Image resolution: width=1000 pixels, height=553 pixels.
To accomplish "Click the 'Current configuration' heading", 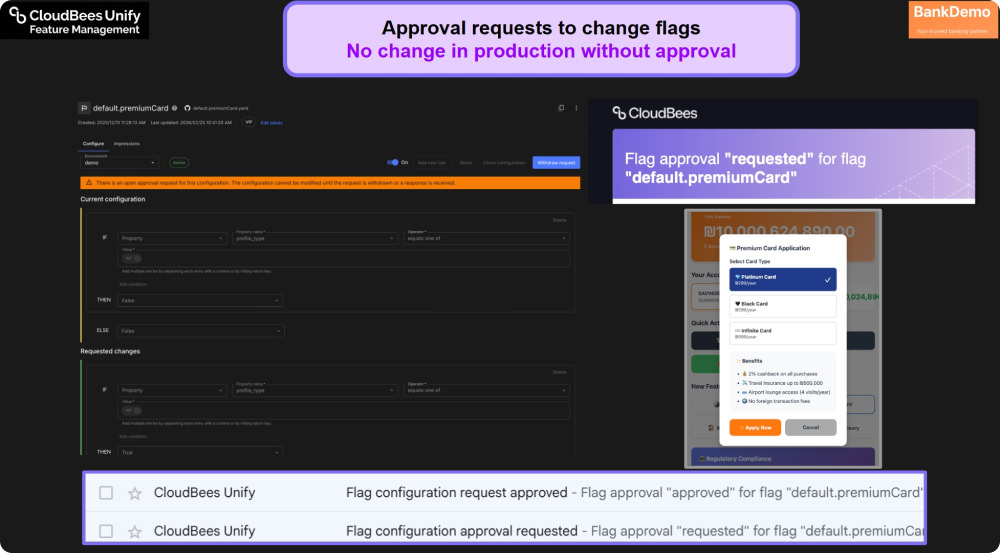I will pos(113,199).
